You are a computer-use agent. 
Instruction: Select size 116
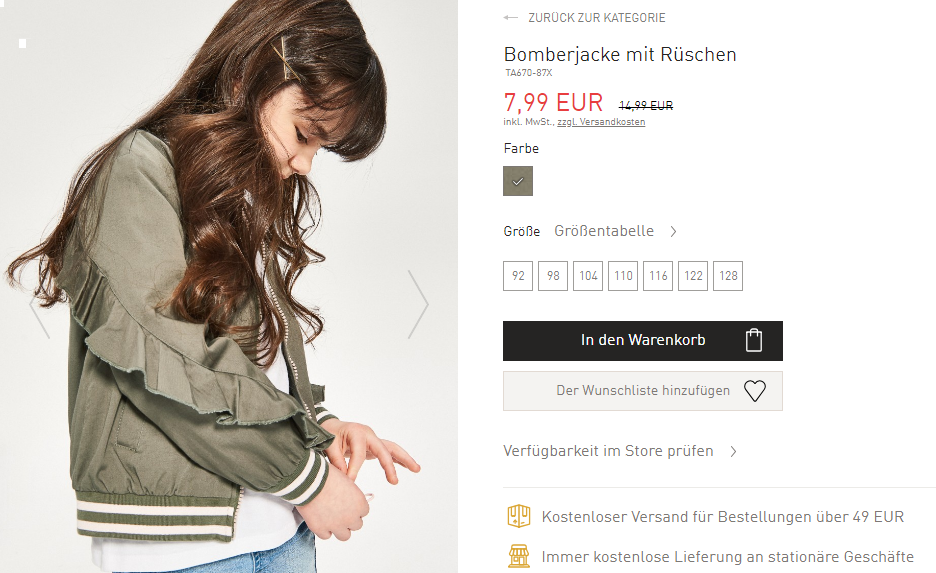658,276
